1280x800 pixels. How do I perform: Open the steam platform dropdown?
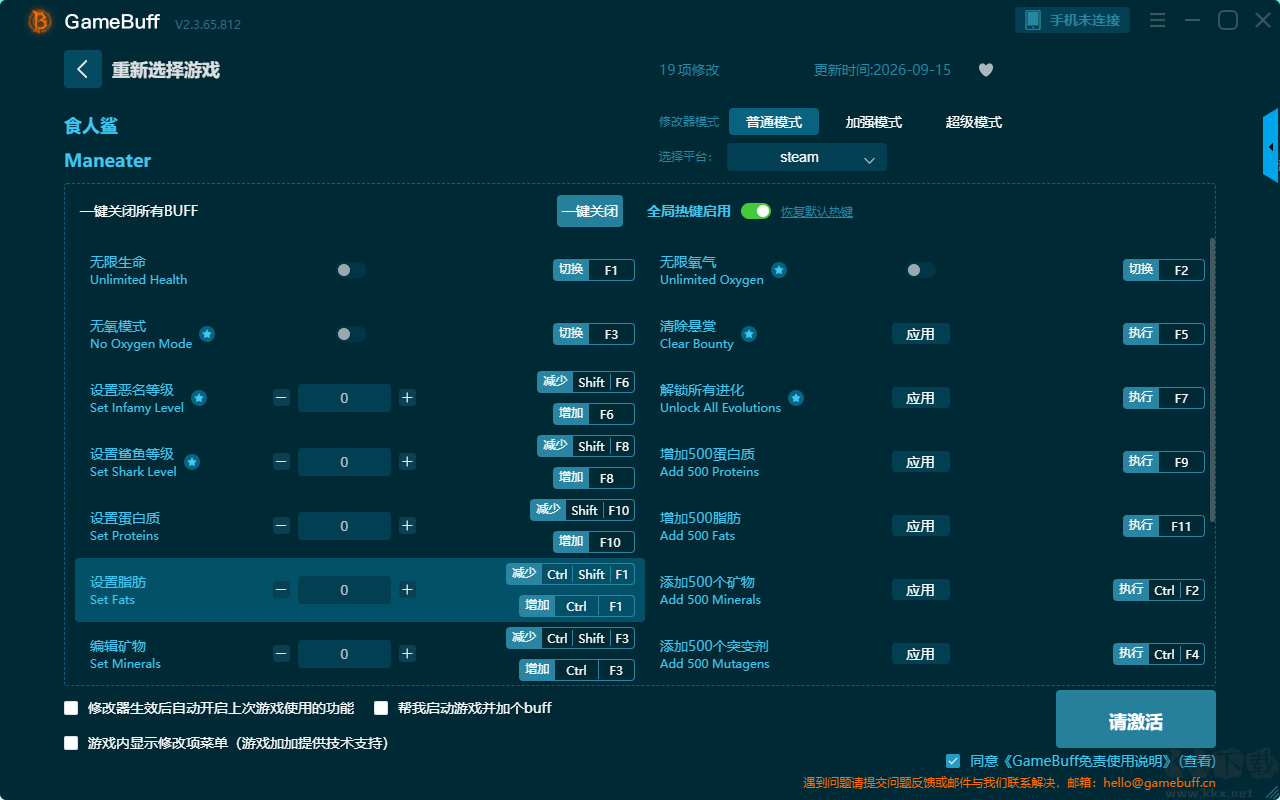(807, 157)
